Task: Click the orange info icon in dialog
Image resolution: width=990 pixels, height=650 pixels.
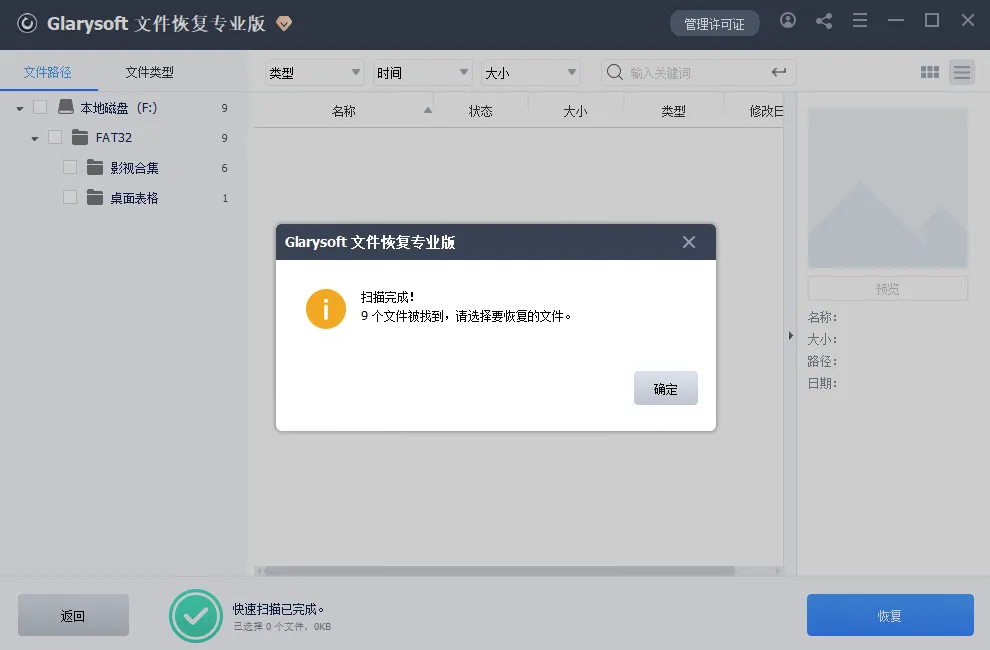Action: 326,309
